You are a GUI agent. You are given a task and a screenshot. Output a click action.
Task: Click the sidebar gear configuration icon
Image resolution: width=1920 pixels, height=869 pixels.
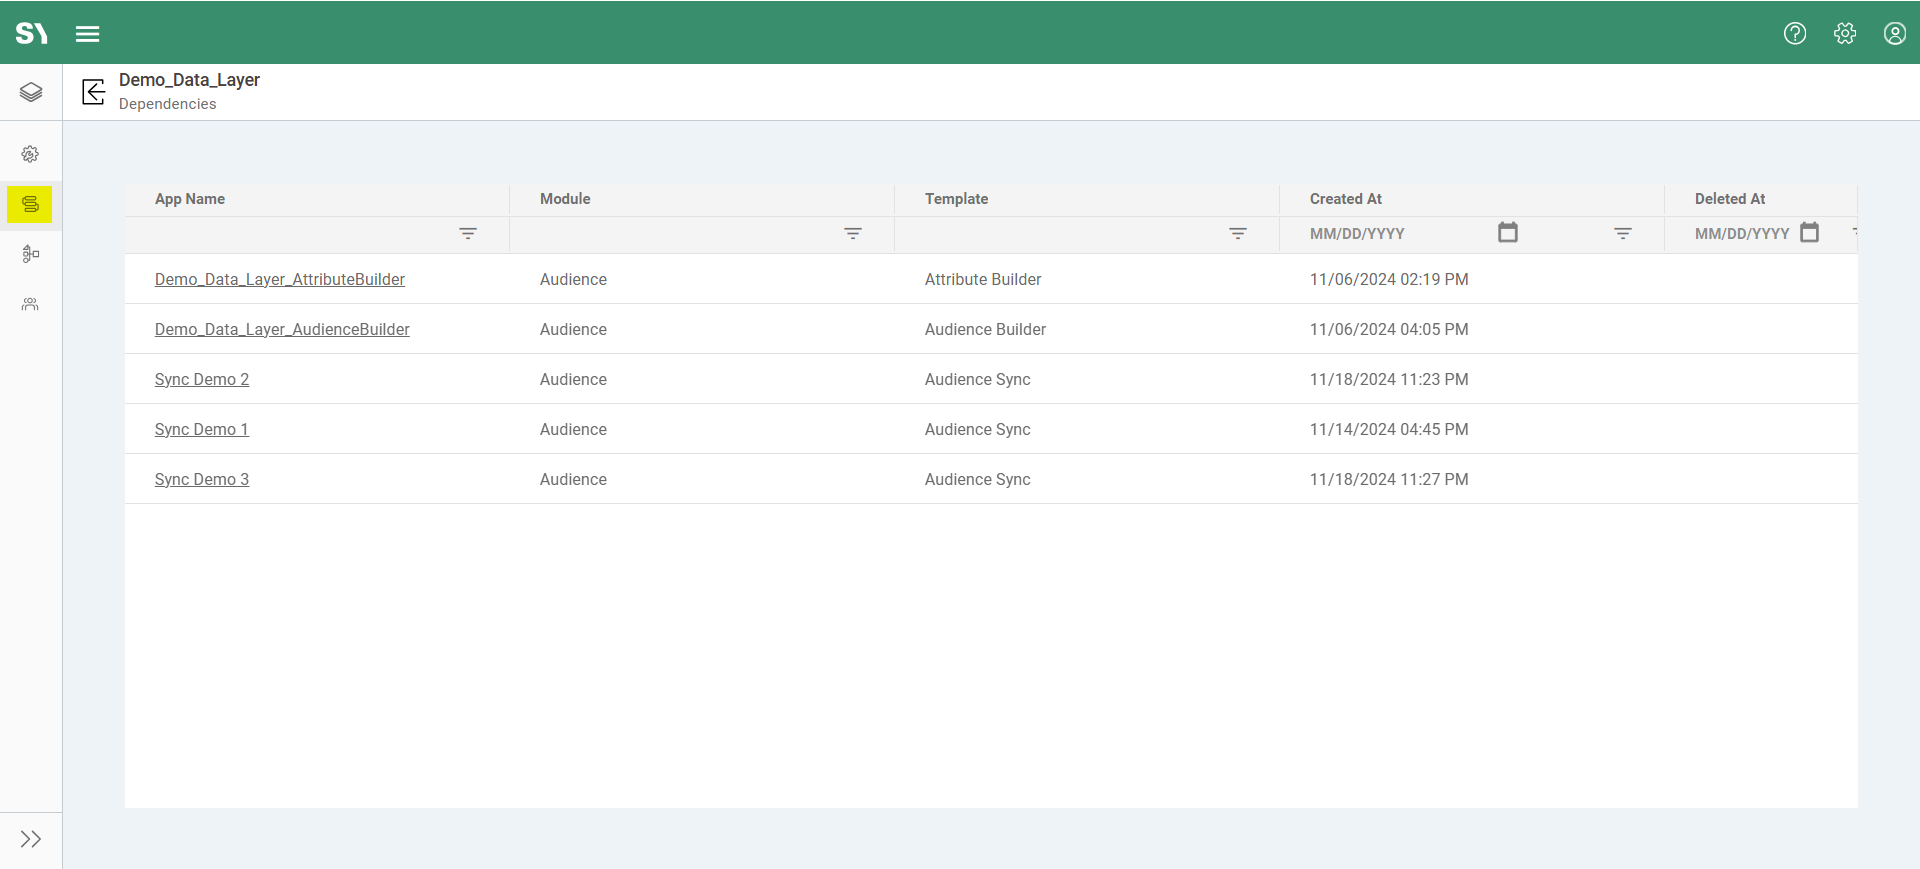(x=30, y=154)
